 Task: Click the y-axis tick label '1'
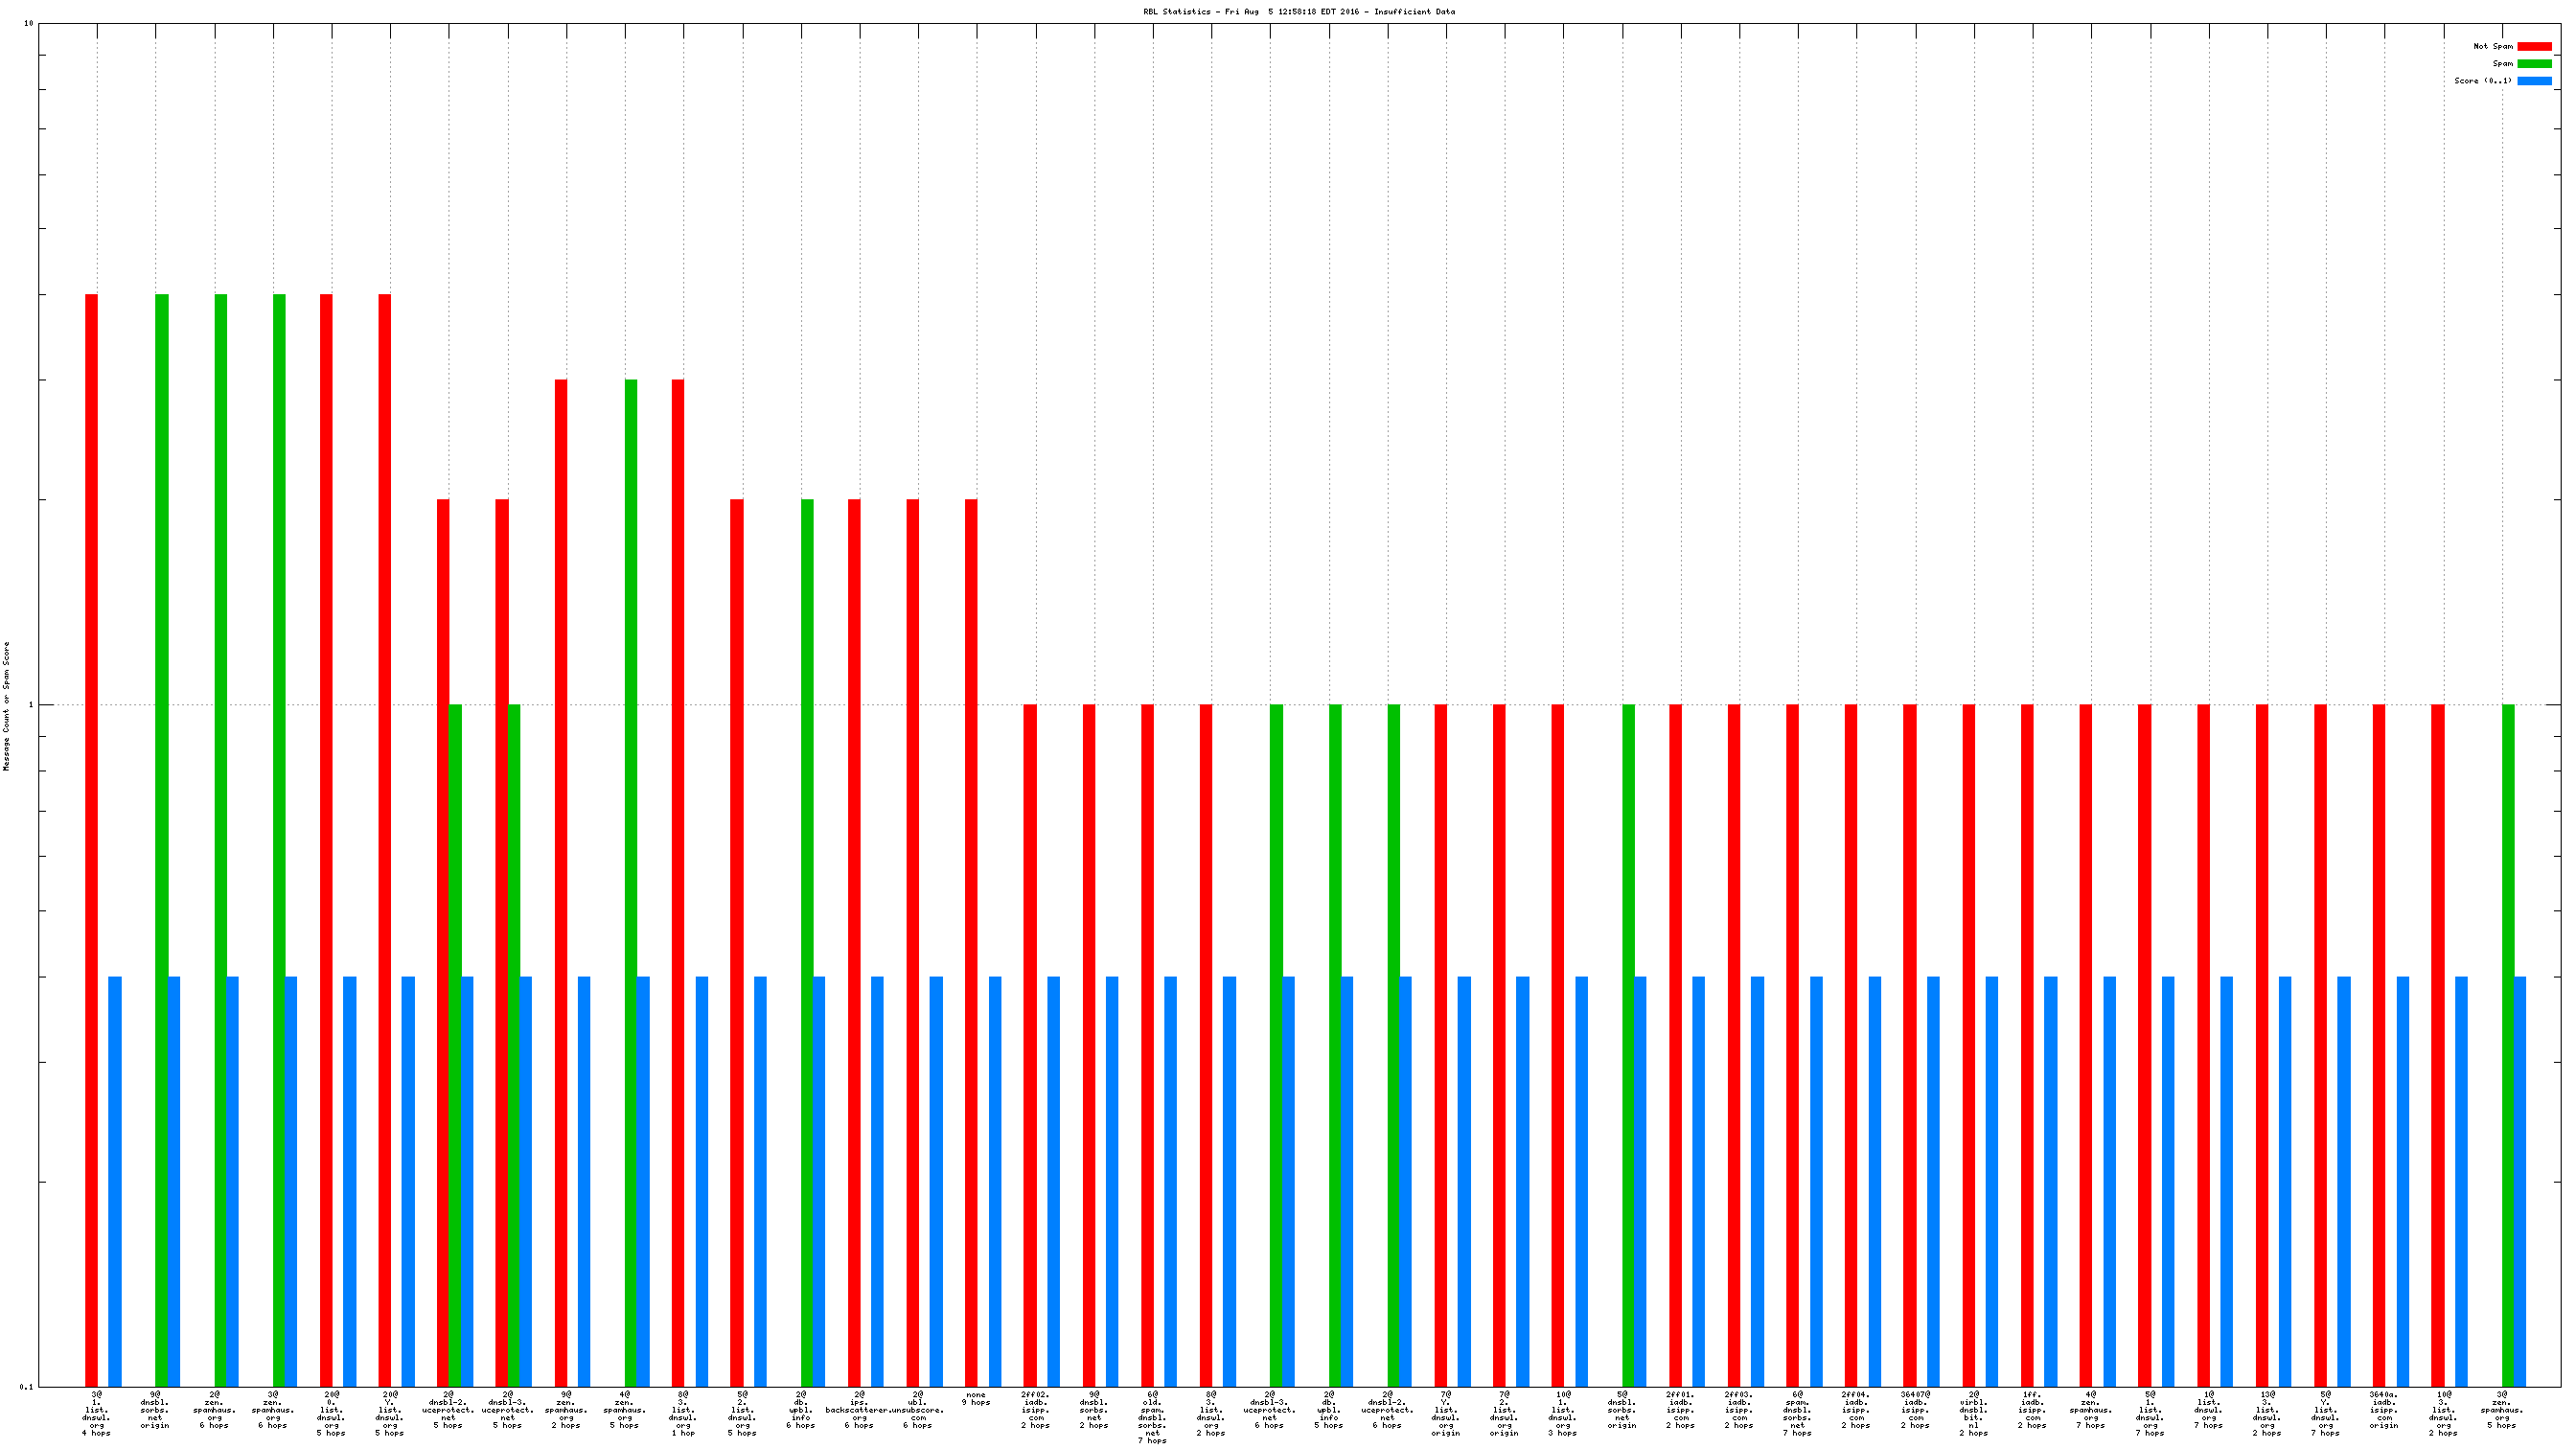(x=30, y=705)
